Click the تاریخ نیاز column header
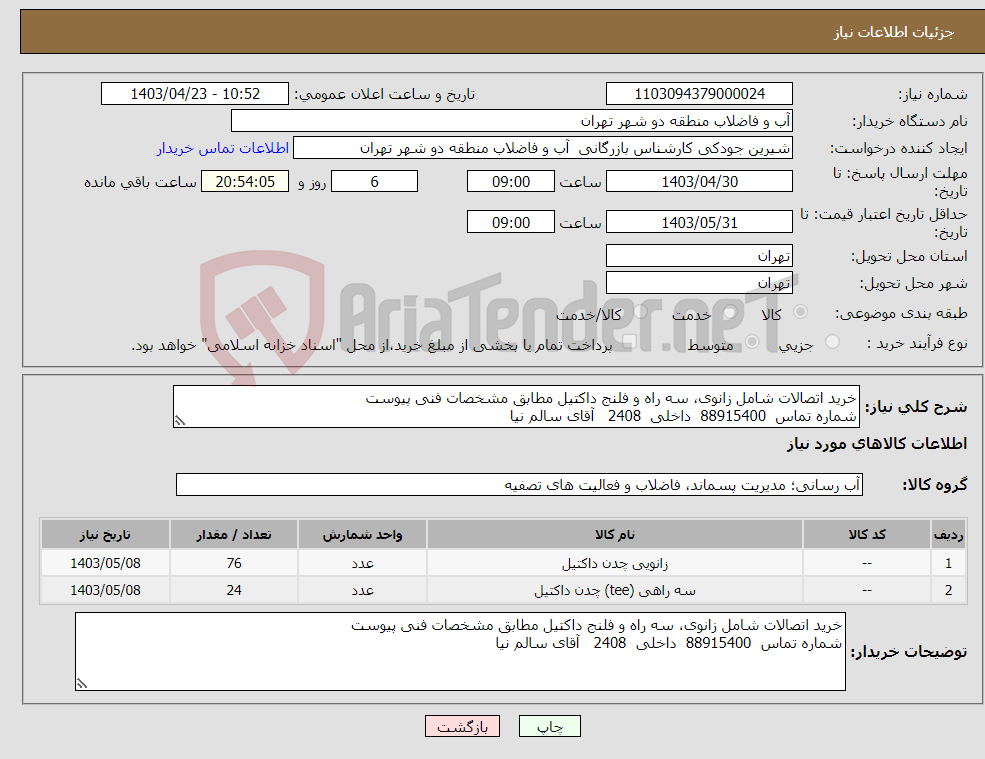985x759 pixels. (x=106, y=535)
